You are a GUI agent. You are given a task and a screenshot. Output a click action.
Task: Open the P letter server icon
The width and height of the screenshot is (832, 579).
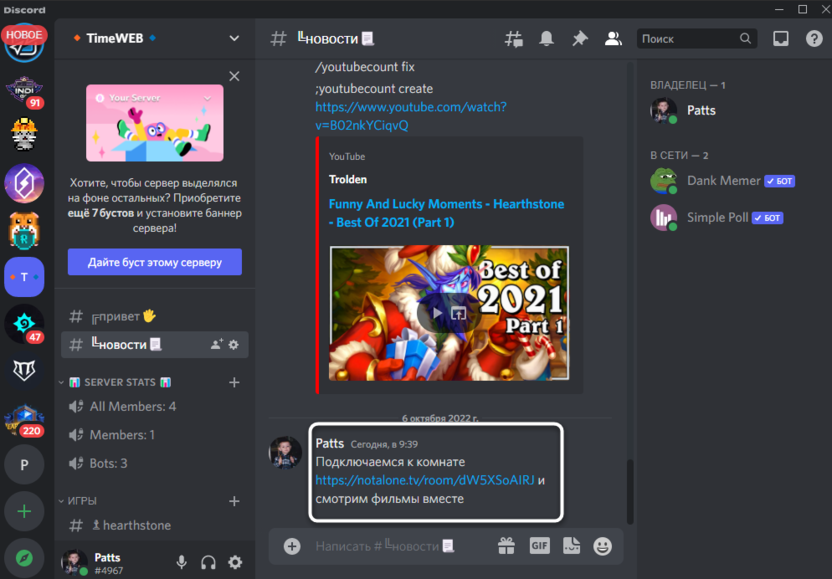click(x=24, y=465)
